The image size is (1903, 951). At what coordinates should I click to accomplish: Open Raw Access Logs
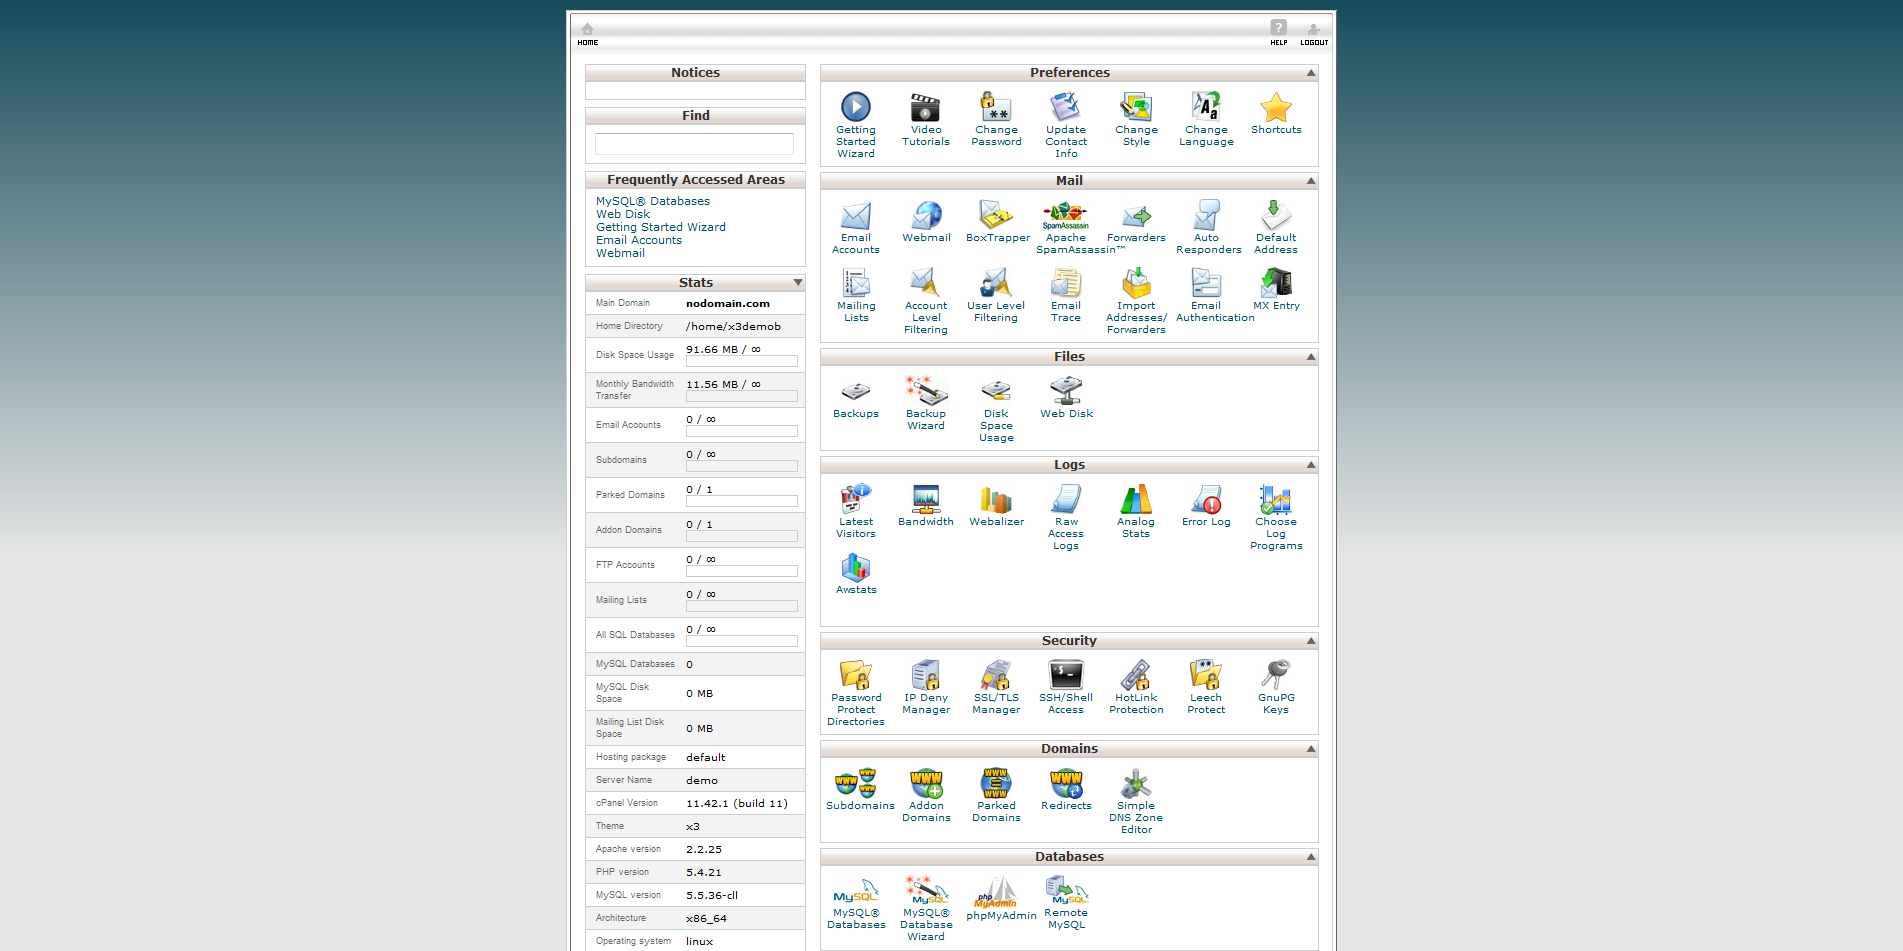coord(1066,499)
